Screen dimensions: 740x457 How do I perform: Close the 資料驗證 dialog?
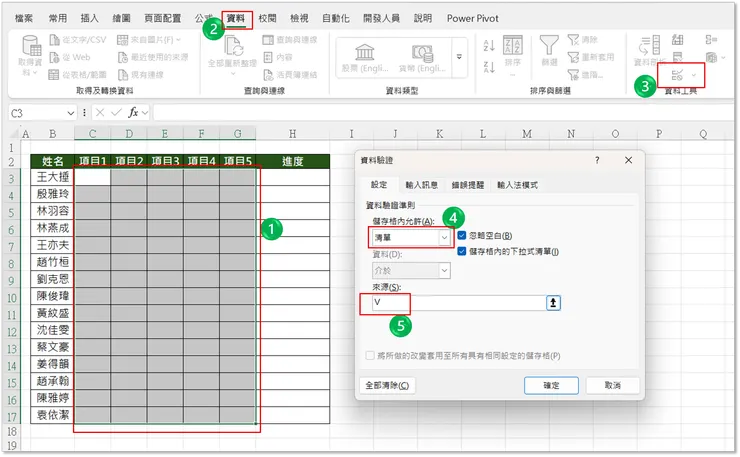point(628,160)
